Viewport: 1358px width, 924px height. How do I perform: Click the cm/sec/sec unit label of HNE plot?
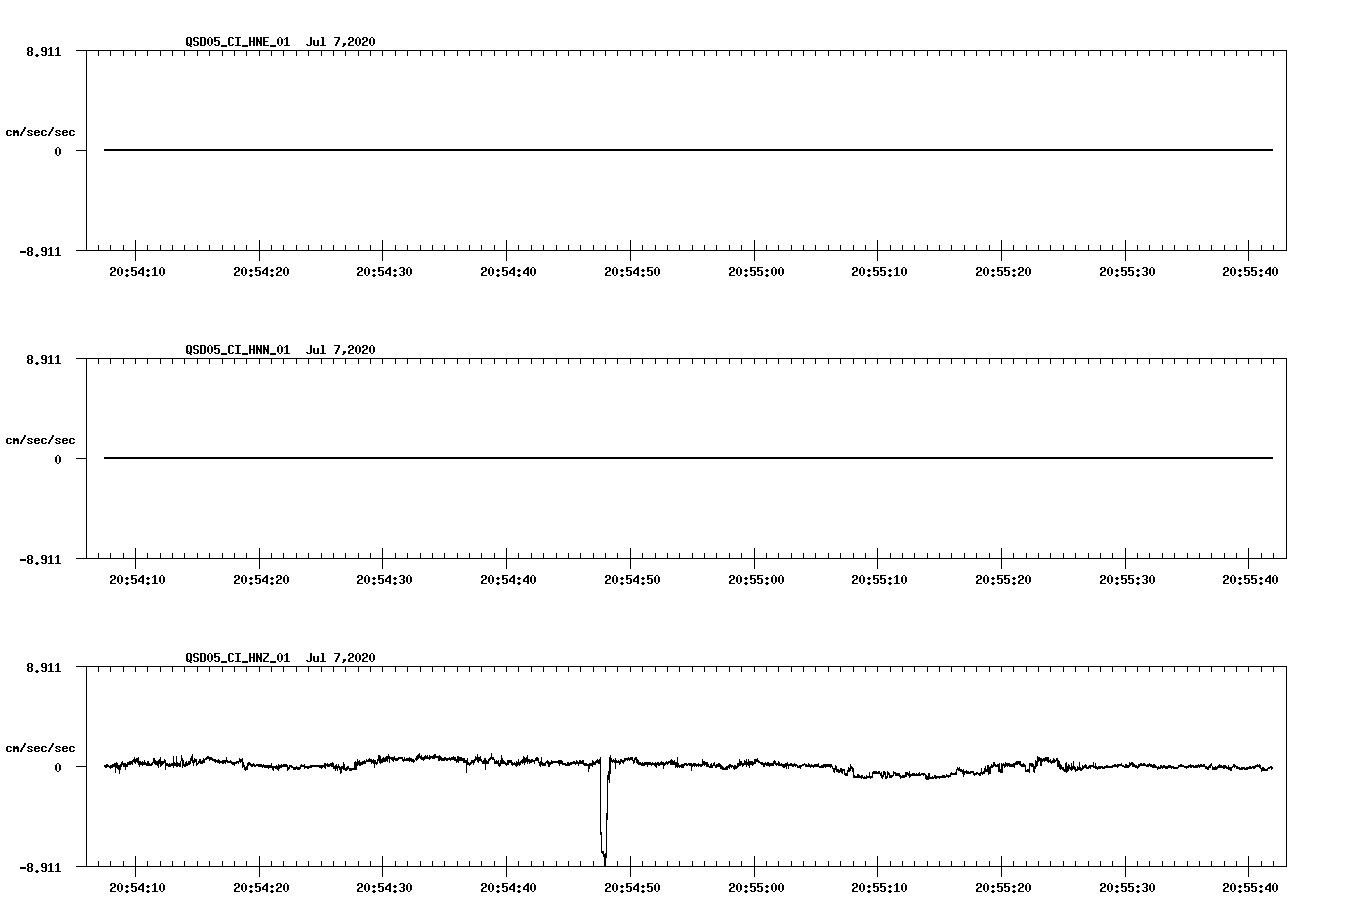40,132
